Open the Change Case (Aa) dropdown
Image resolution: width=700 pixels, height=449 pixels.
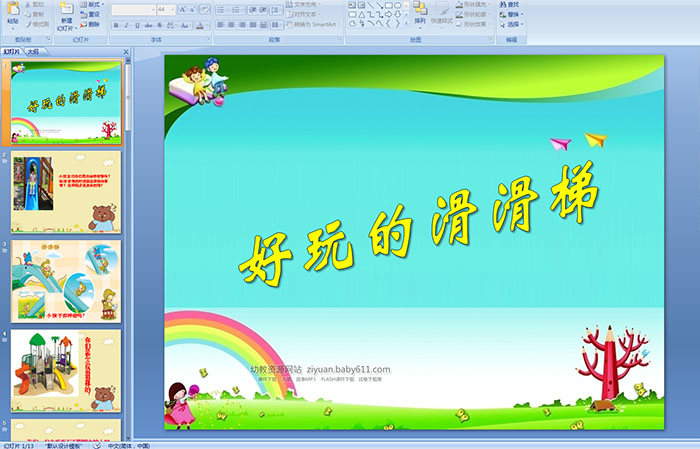point(184,25)
